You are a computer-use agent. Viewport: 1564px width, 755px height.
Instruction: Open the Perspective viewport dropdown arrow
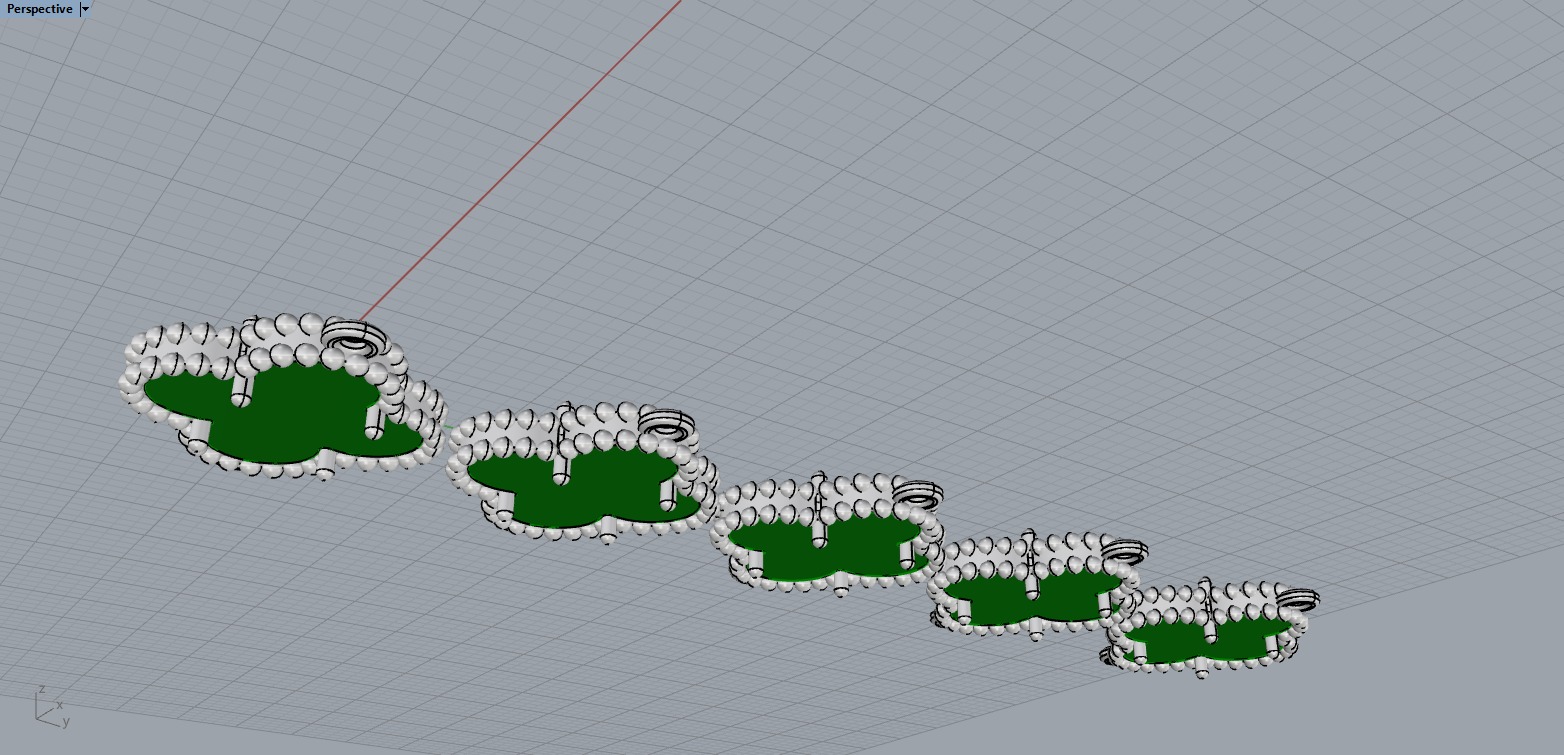pyautogui.click(x=85, y=9)
